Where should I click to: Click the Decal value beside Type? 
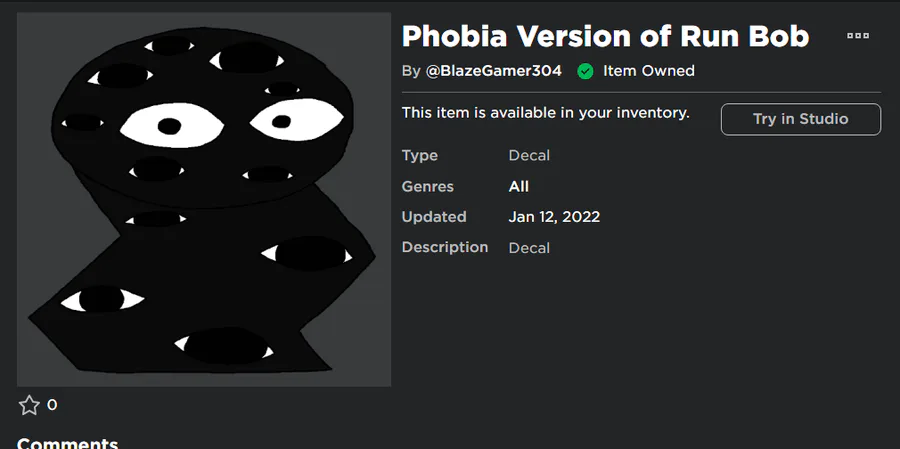click(x=529, y=156)
